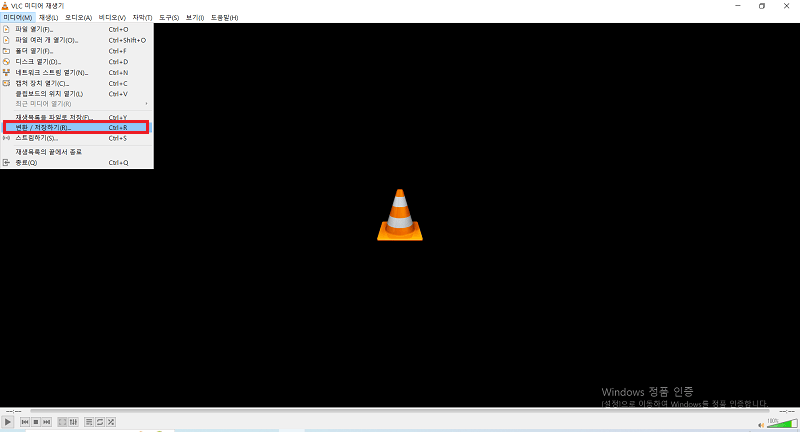
Task: Toggle 재생목록의 끝에서 종료 option
Action: click(x=77, y=152)
